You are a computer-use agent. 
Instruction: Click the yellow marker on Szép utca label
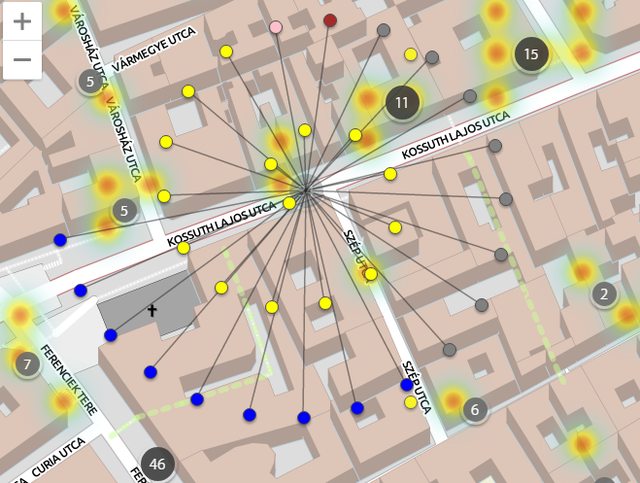371,274
